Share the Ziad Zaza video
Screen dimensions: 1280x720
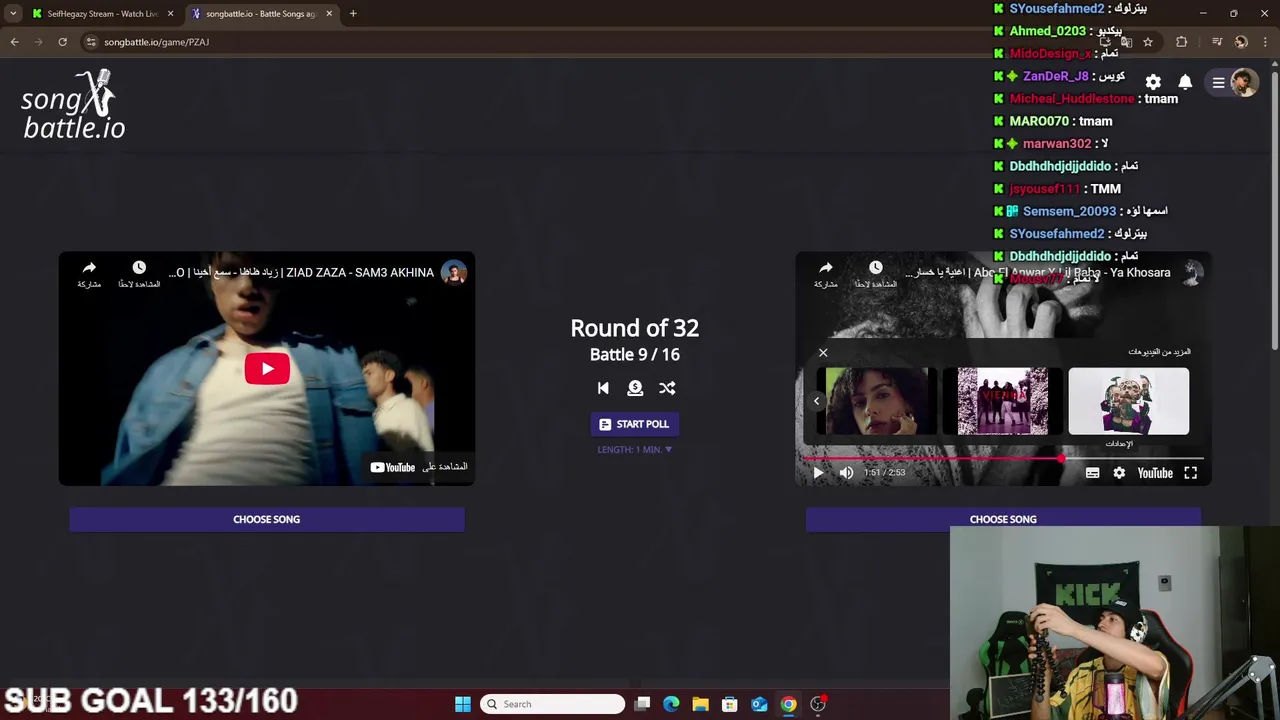click(89, 273)
